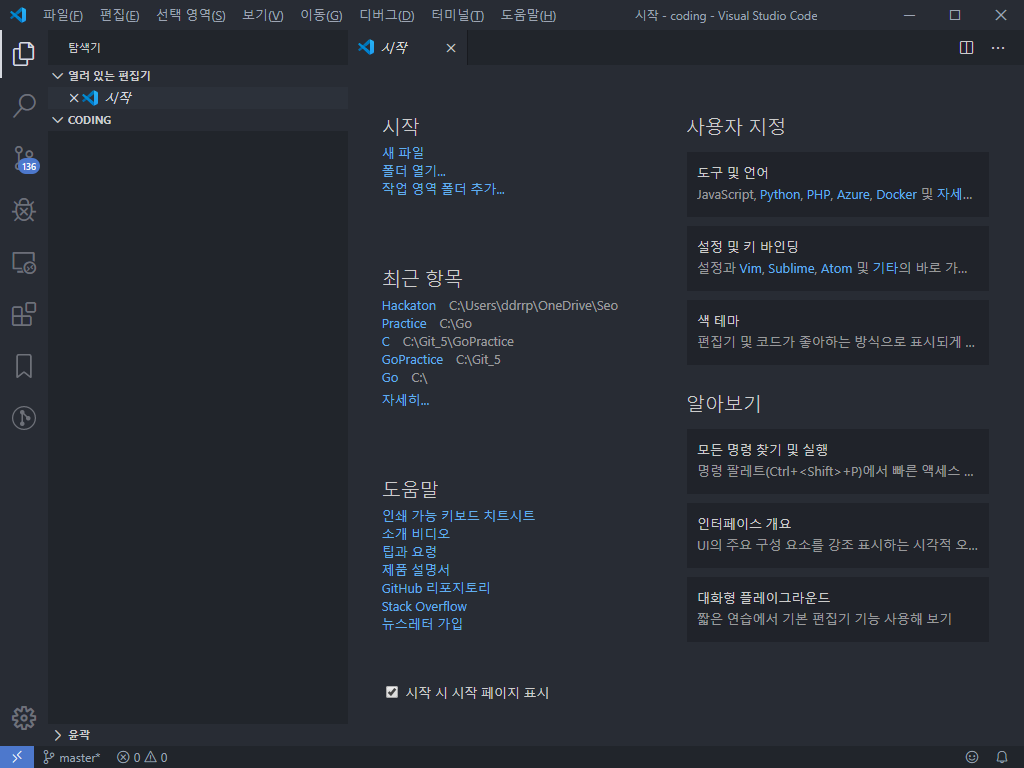1024x768 pixels.
Task: Open 인쇄 가능 키보드 치트시트 link
Action: [458, 516]
